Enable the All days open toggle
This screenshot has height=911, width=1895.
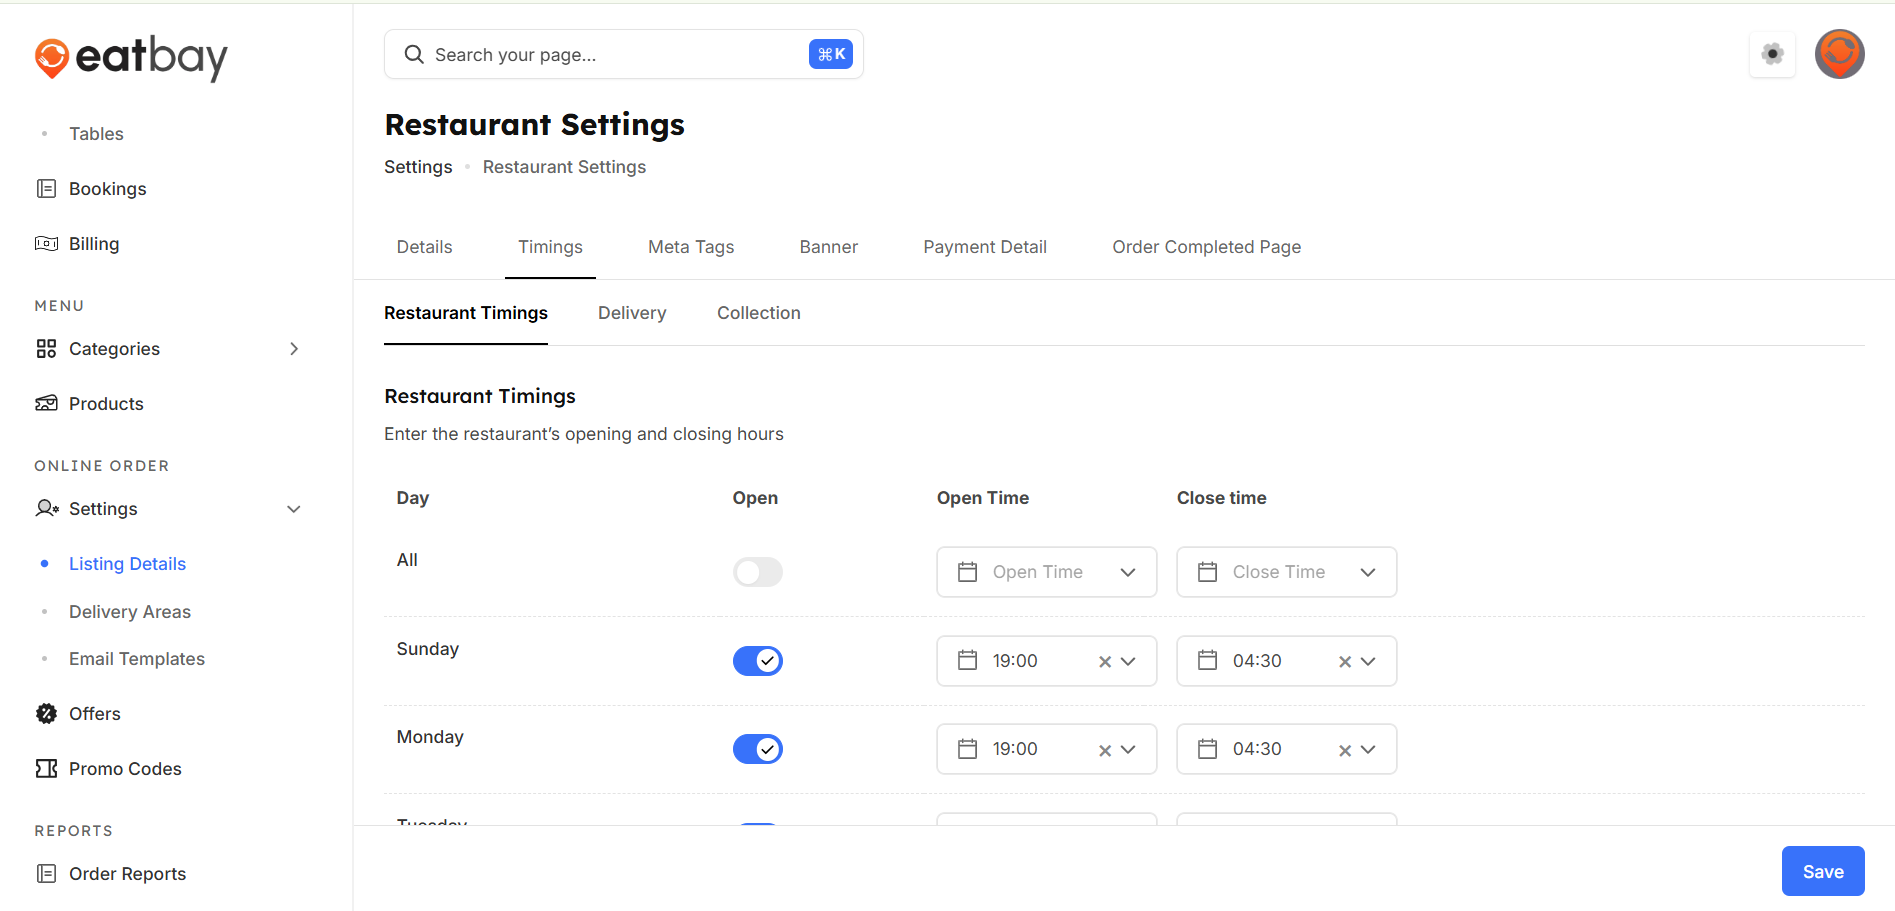coord(757,572)
